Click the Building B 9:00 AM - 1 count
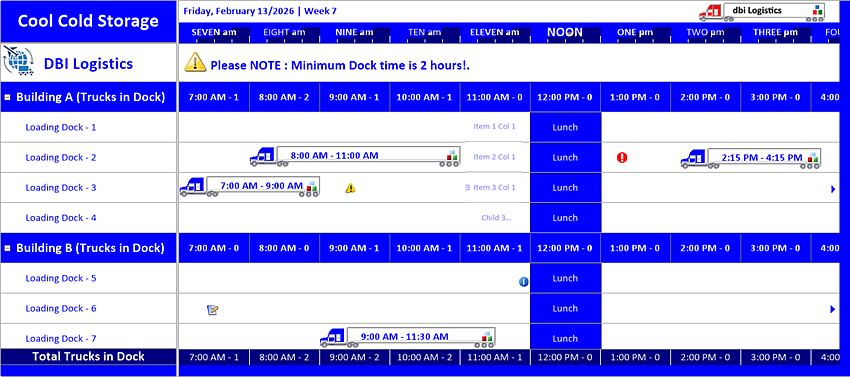Screen dimensions: 850x377 click(355, 248)
